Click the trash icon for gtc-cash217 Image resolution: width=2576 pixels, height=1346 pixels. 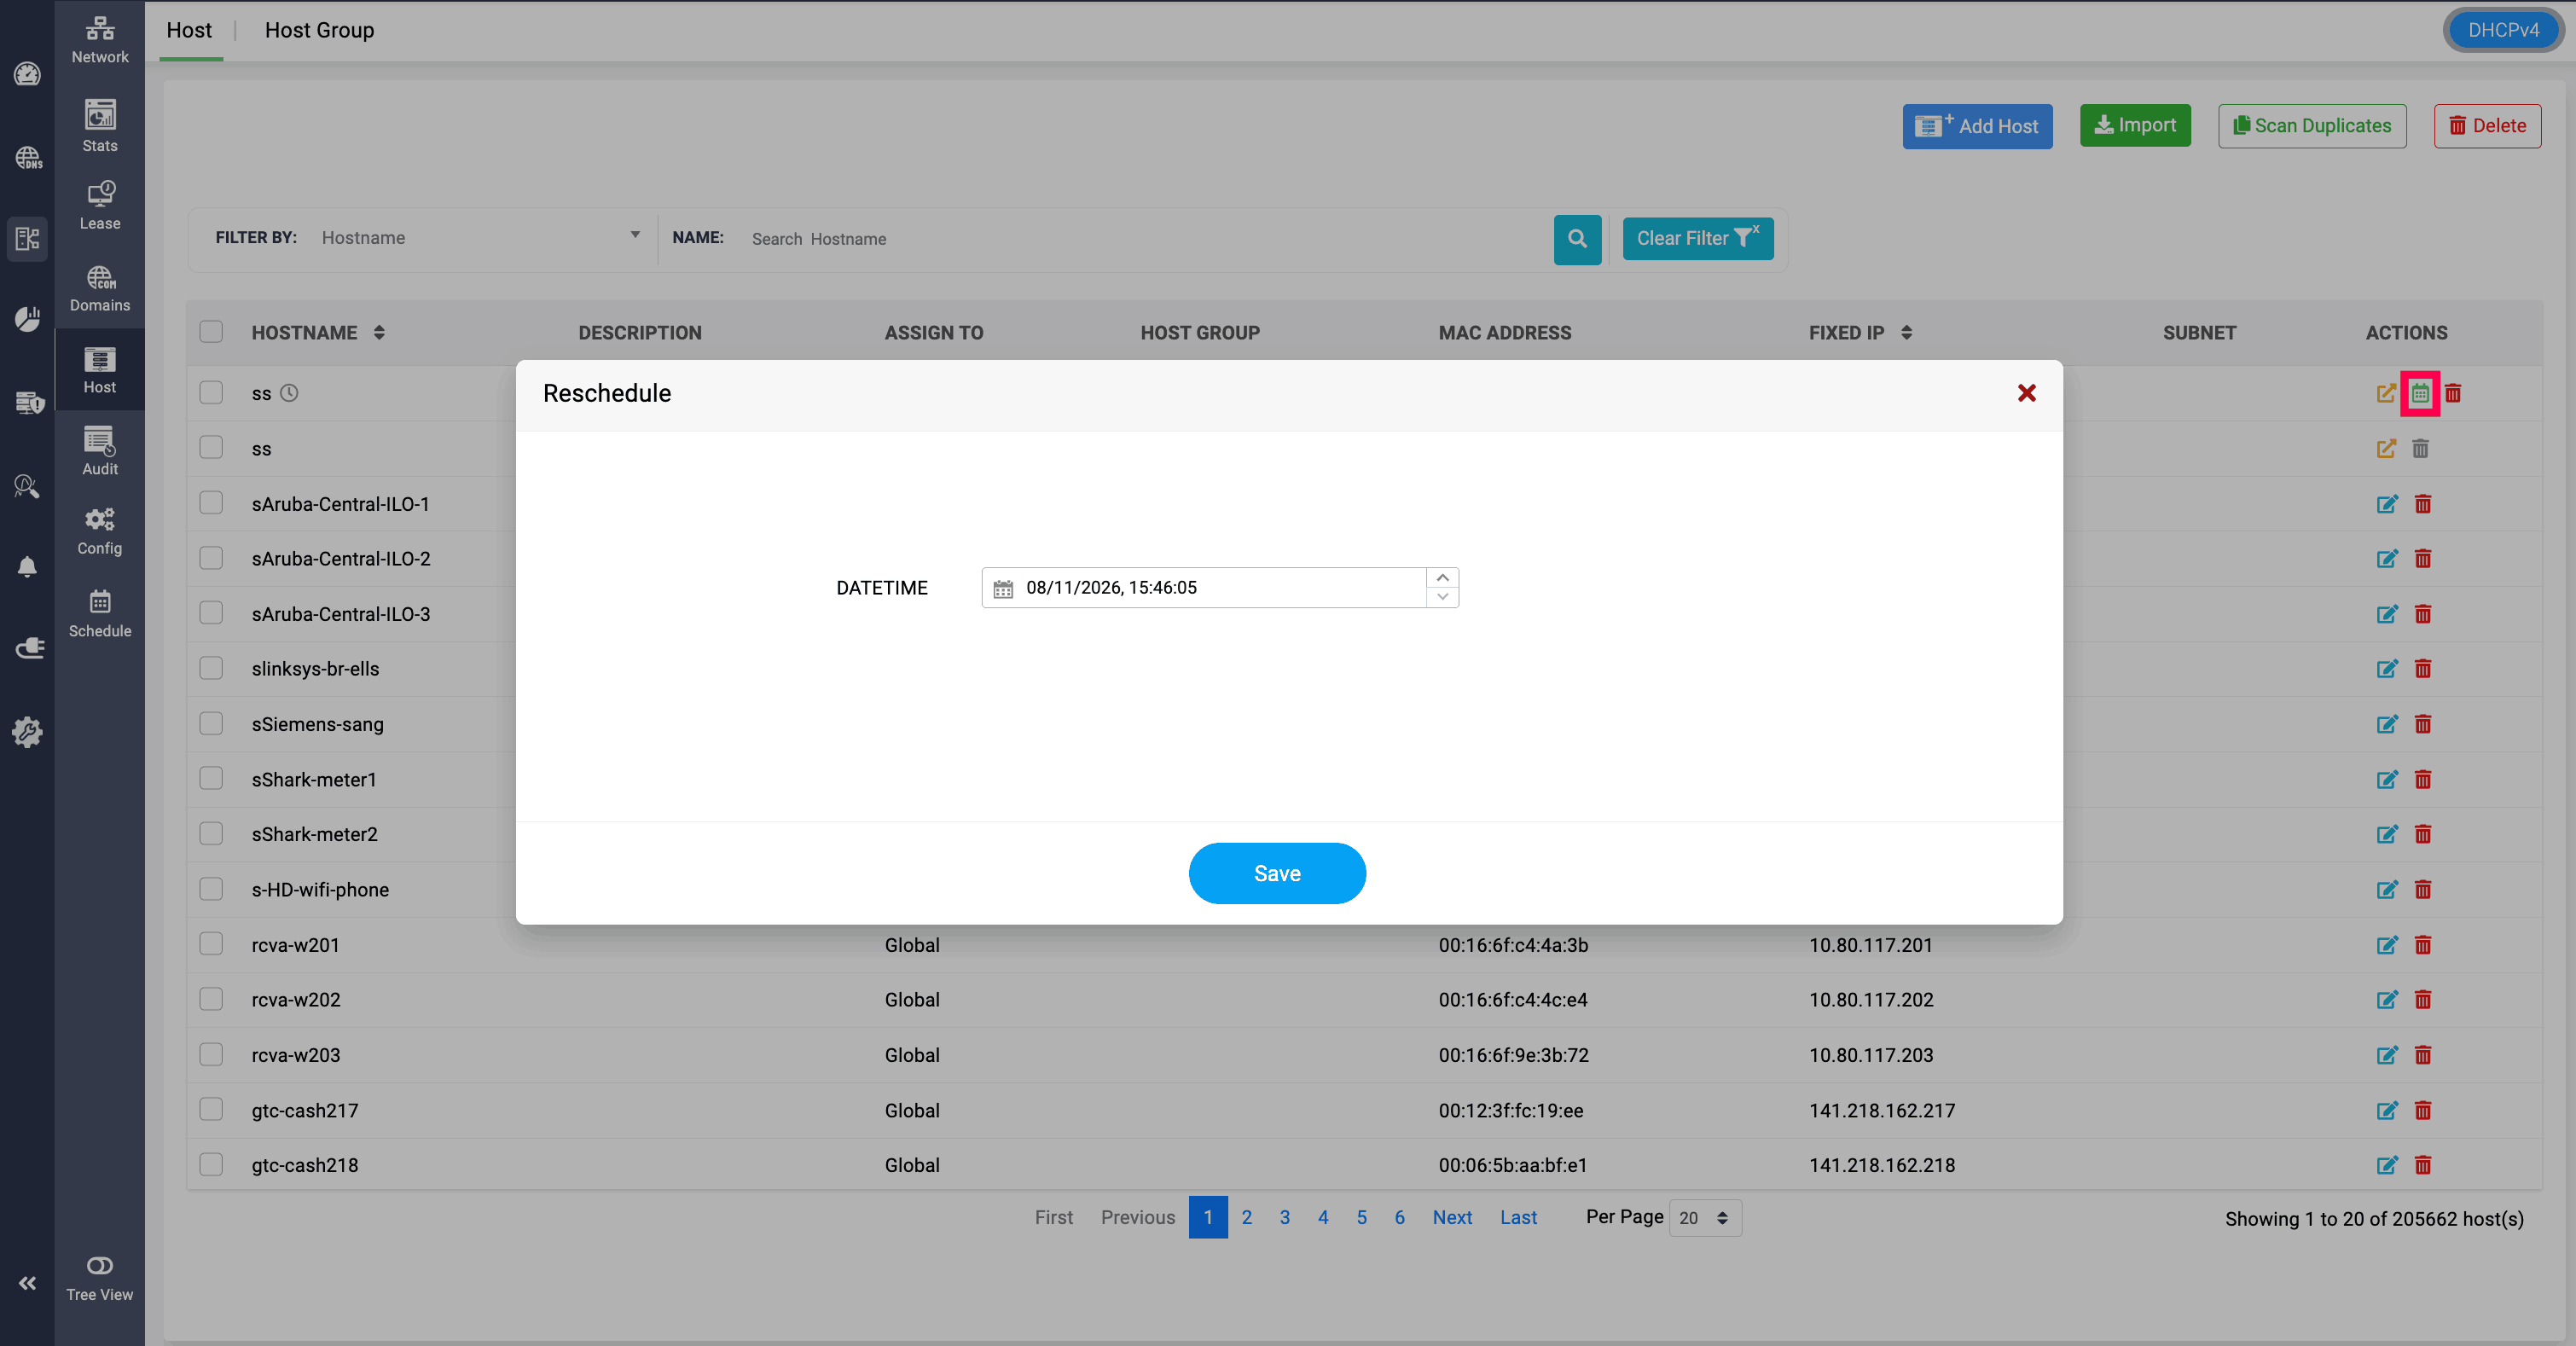pos(2423,1110)
